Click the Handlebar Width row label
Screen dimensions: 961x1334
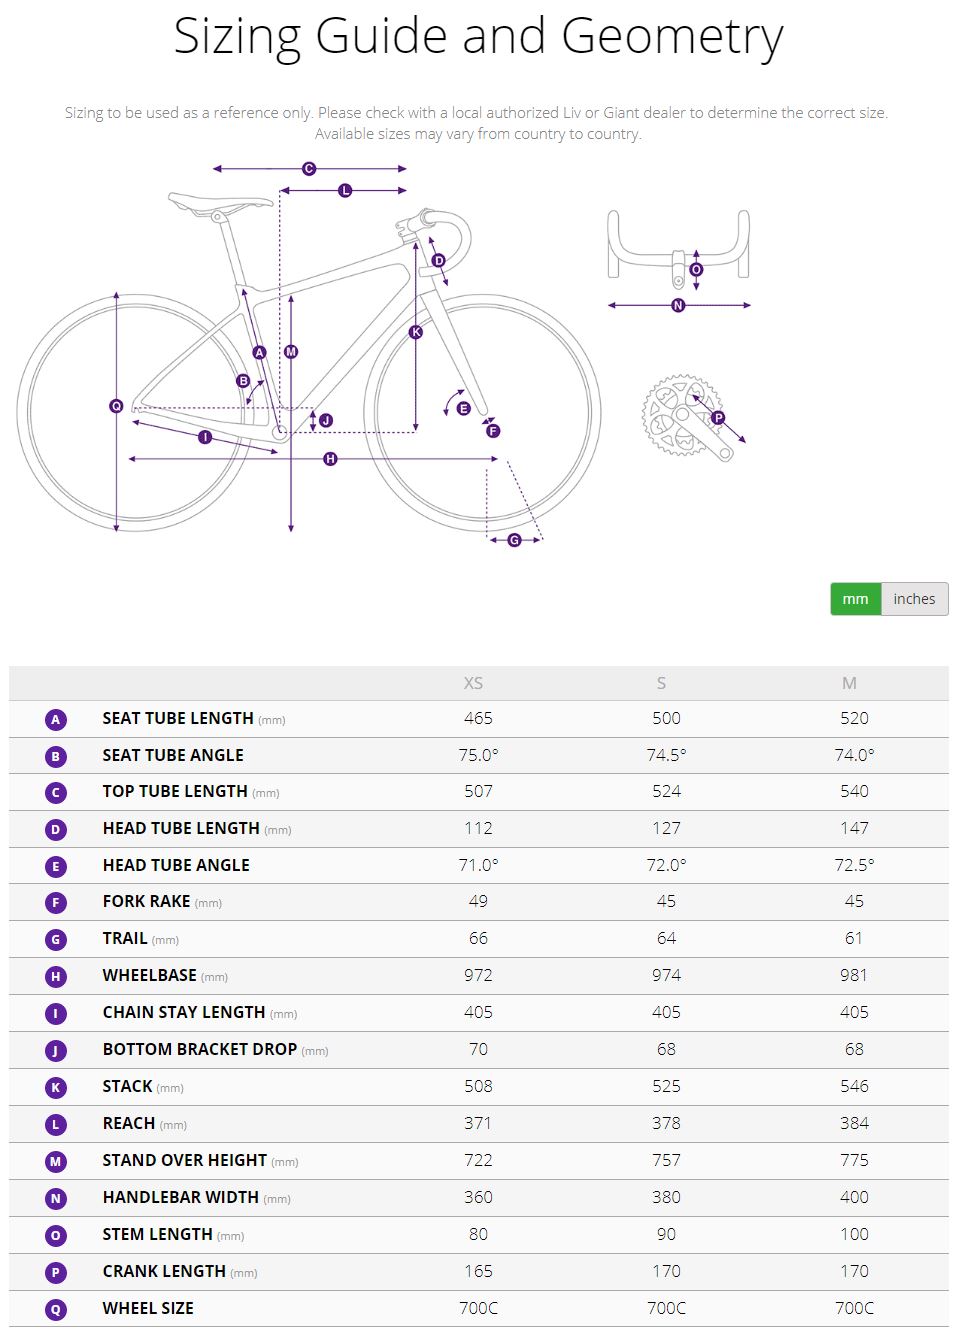tap(181, 1197)
